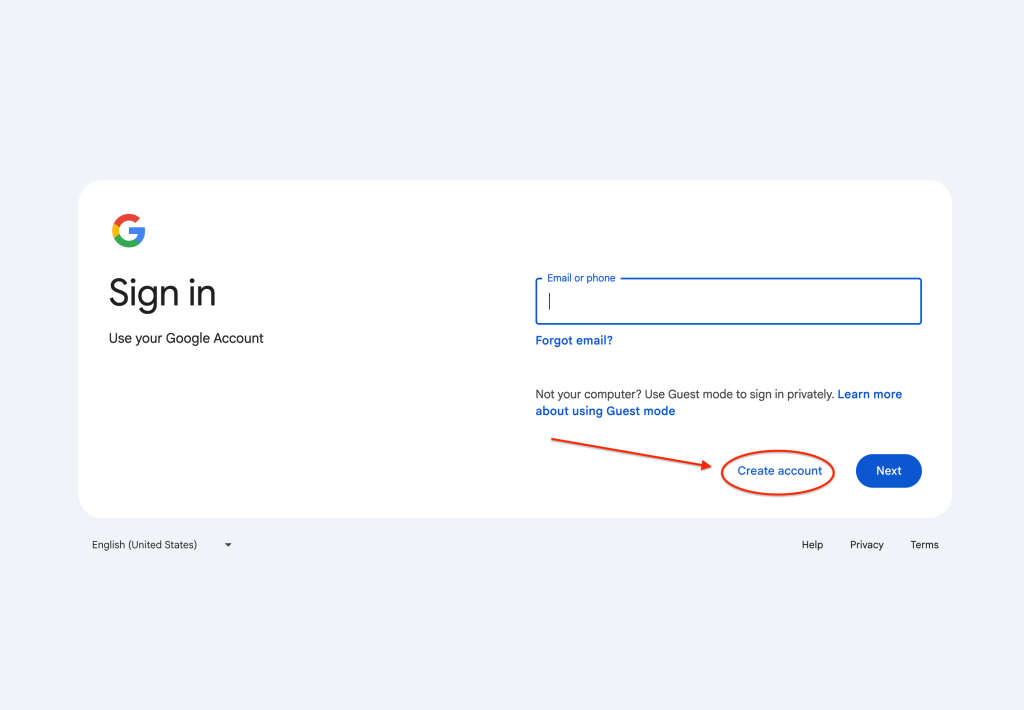The width and height of the screenshot is (1024, 710).
Task: Open the Terms link in footer
Action: coord(924,545)
